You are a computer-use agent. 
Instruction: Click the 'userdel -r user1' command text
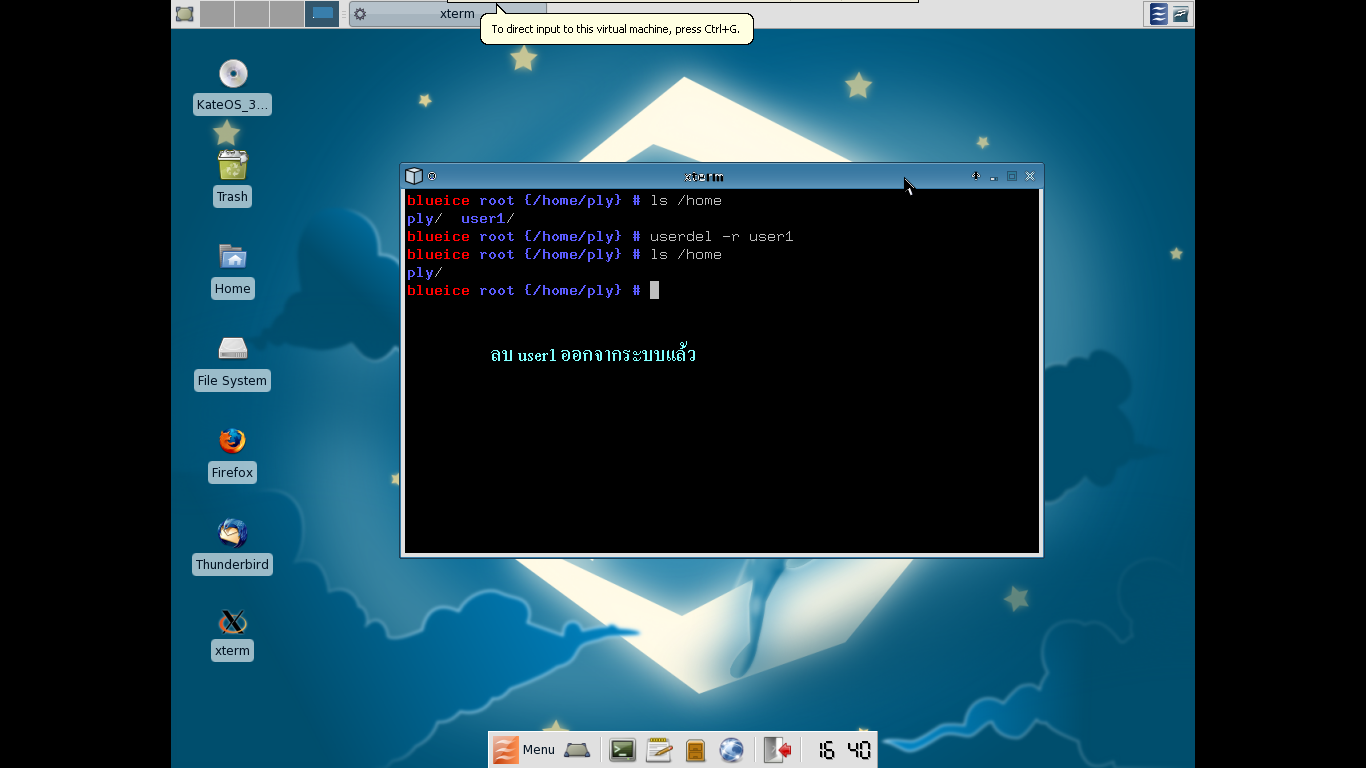722,237
